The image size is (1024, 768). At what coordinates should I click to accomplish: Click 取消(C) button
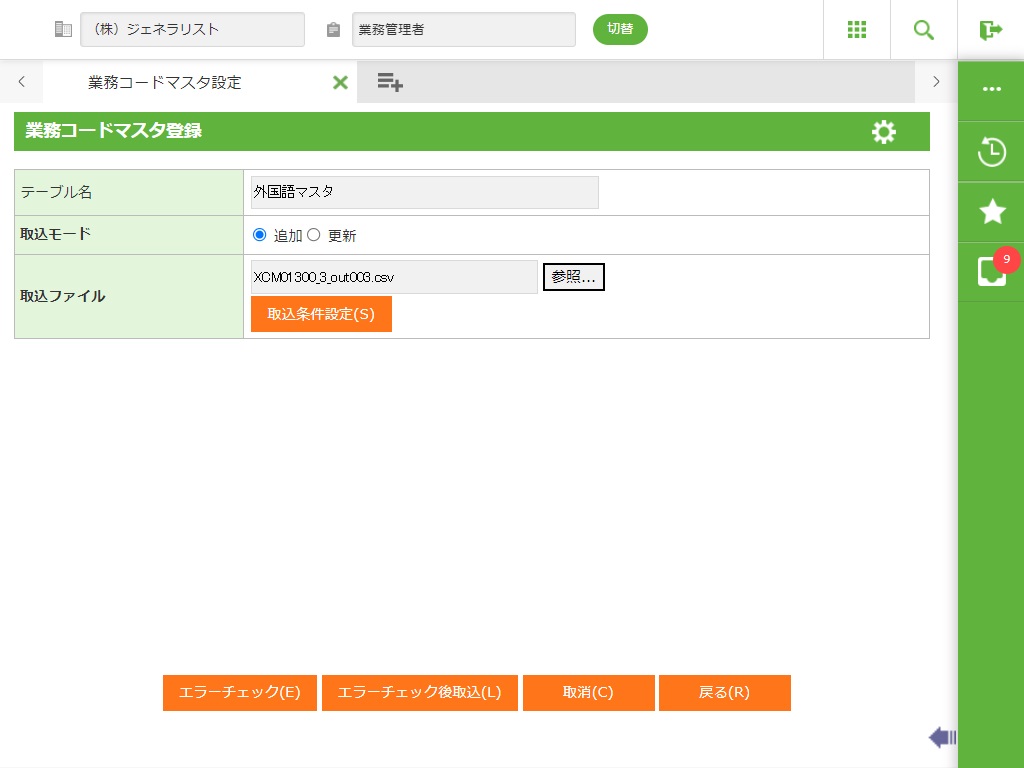(588, 693)
